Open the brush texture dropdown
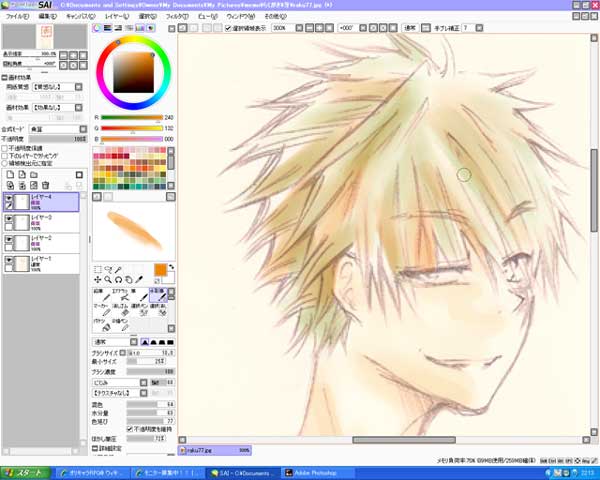This screenshot has width=600, height=480. [x=143, y=393]
